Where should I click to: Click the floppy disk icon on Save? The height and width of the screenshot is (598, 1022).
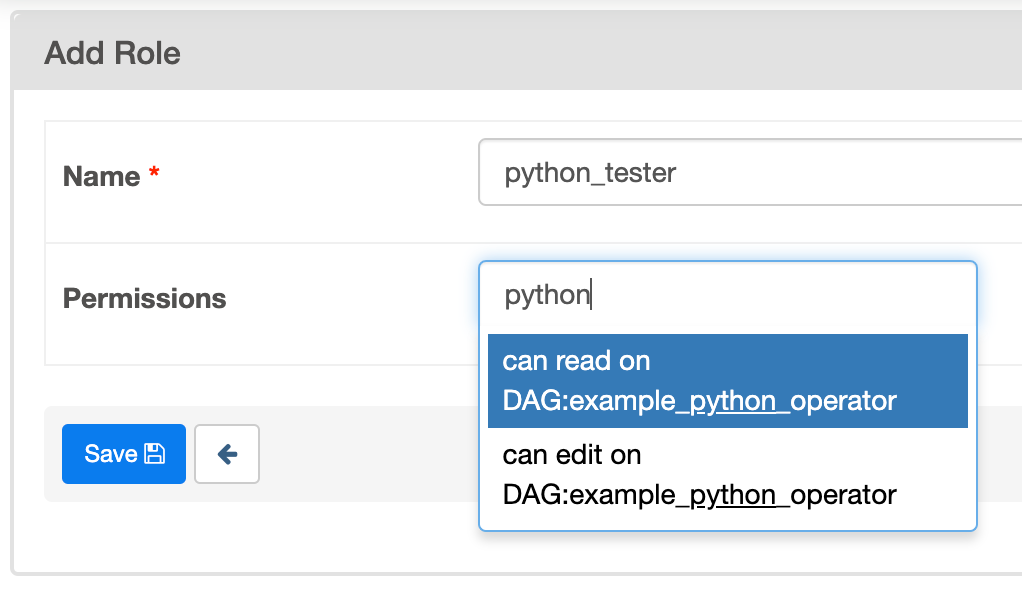pyautogui.click(x=154, y=454)
